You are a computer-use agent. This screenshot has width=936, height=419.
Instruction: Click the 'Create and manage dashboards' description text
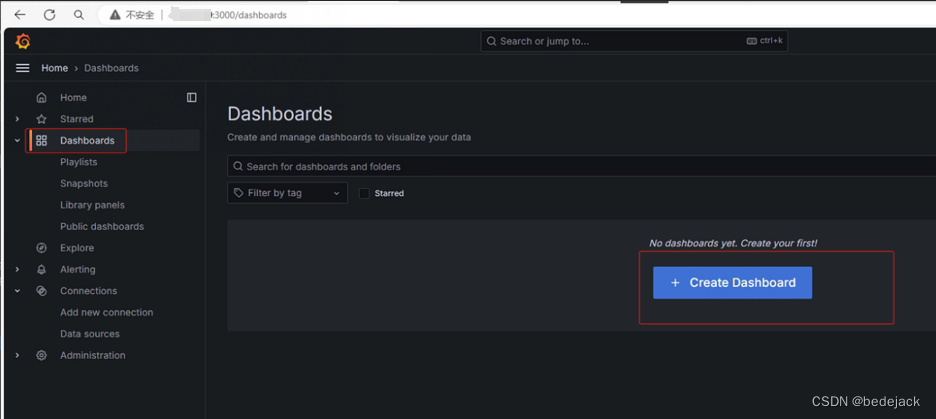click(x=349, y=137)
